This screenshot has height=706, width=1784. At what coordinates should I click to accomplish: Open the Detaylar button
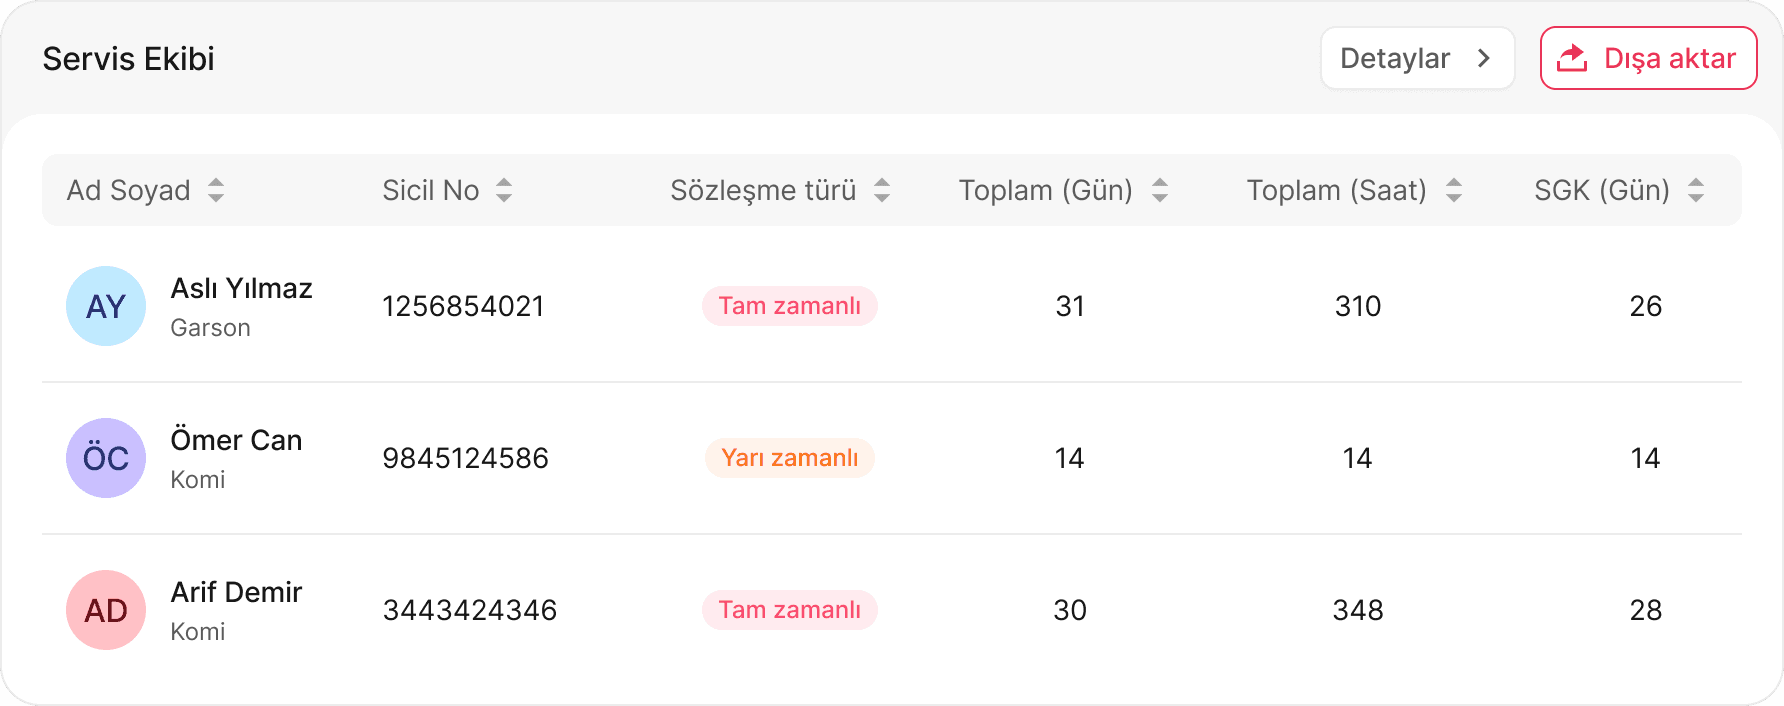click(1395, 58)
